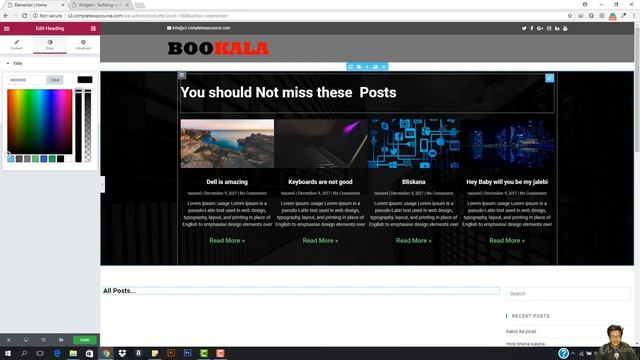Switch to the Style tab

(50, 44)
